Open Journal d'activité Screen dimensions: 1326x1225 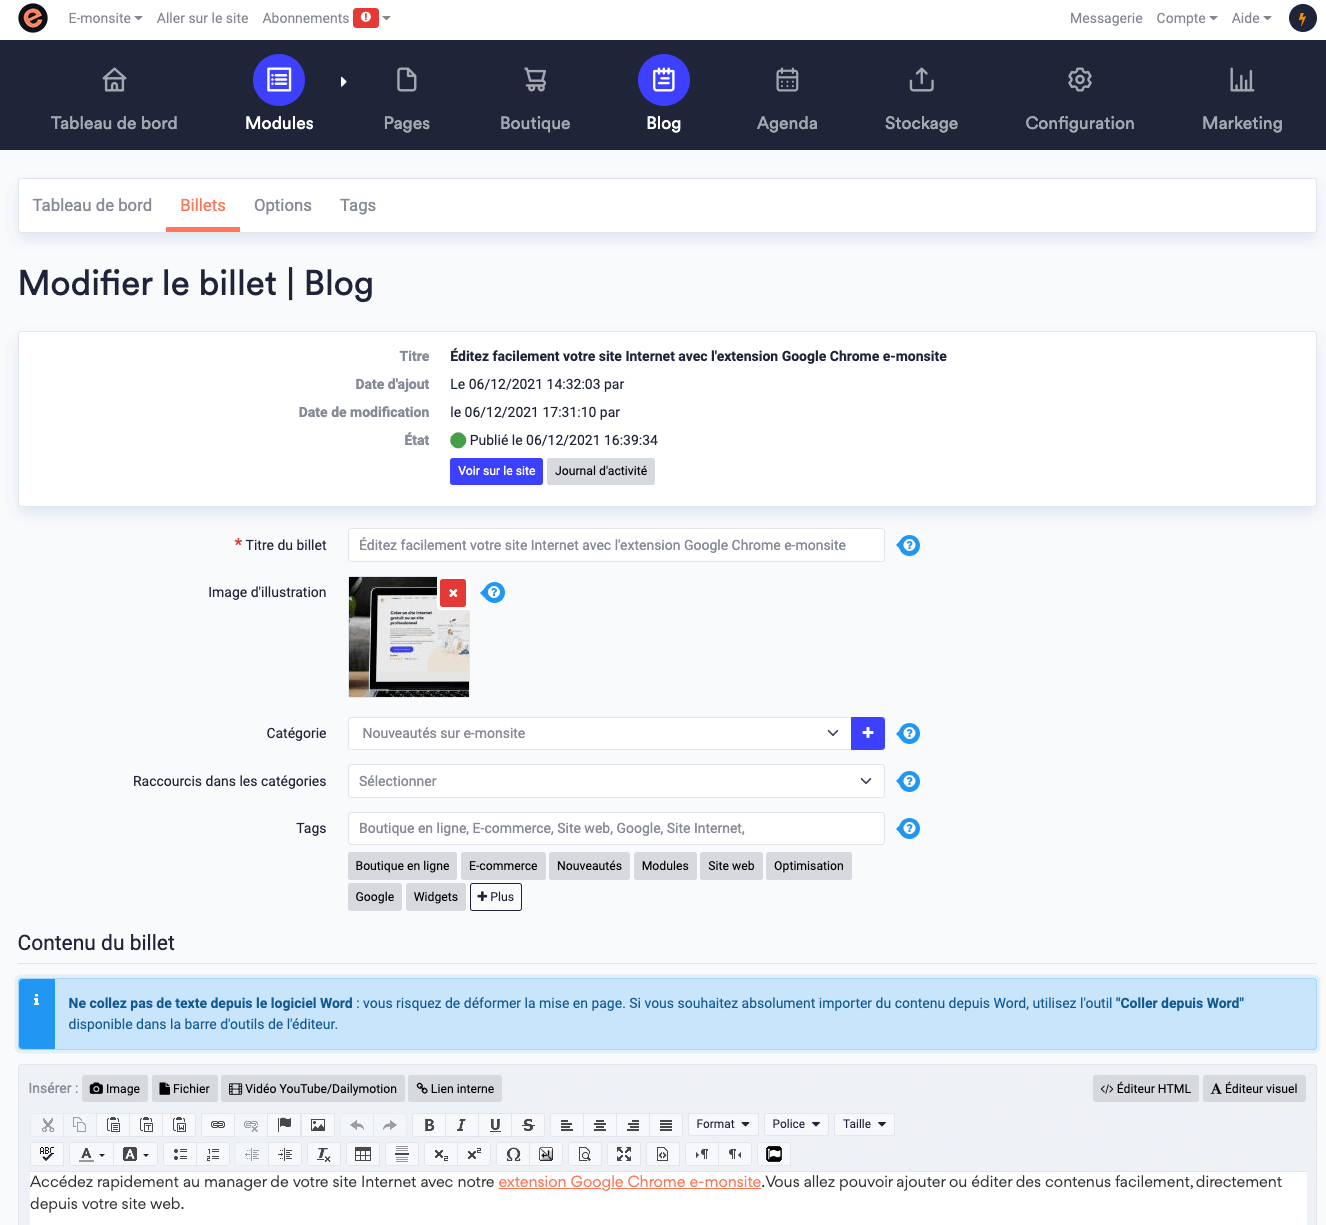[x=601, y=471]
